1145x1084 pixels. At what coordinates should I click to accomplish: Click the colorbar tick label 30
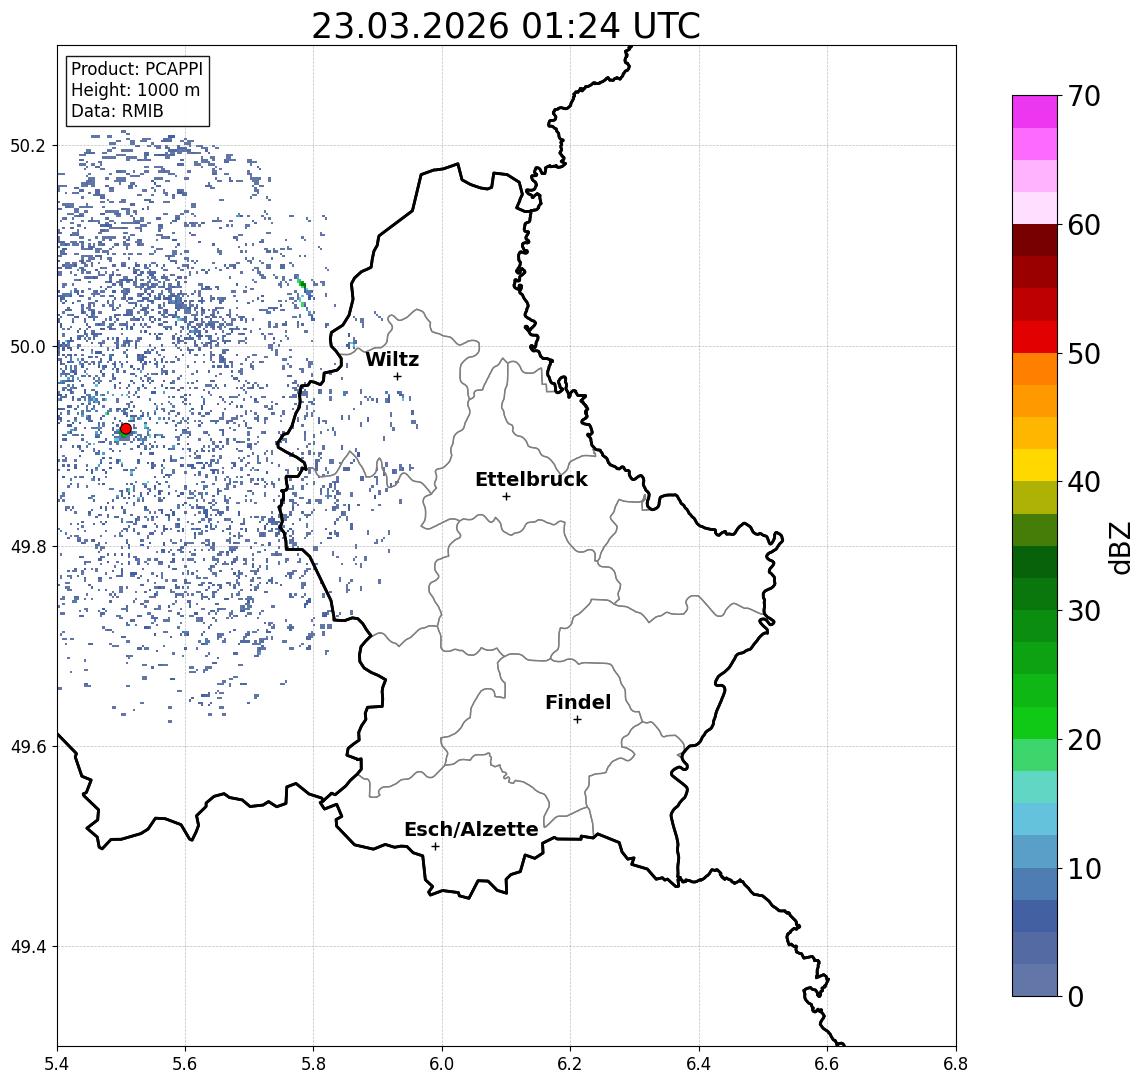(1084, 611)
